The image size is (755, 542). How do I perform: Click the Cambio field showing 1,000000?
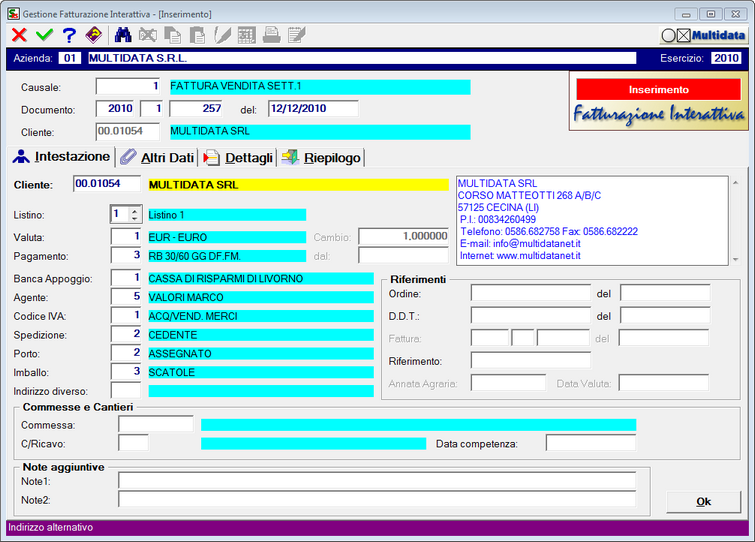404,236
